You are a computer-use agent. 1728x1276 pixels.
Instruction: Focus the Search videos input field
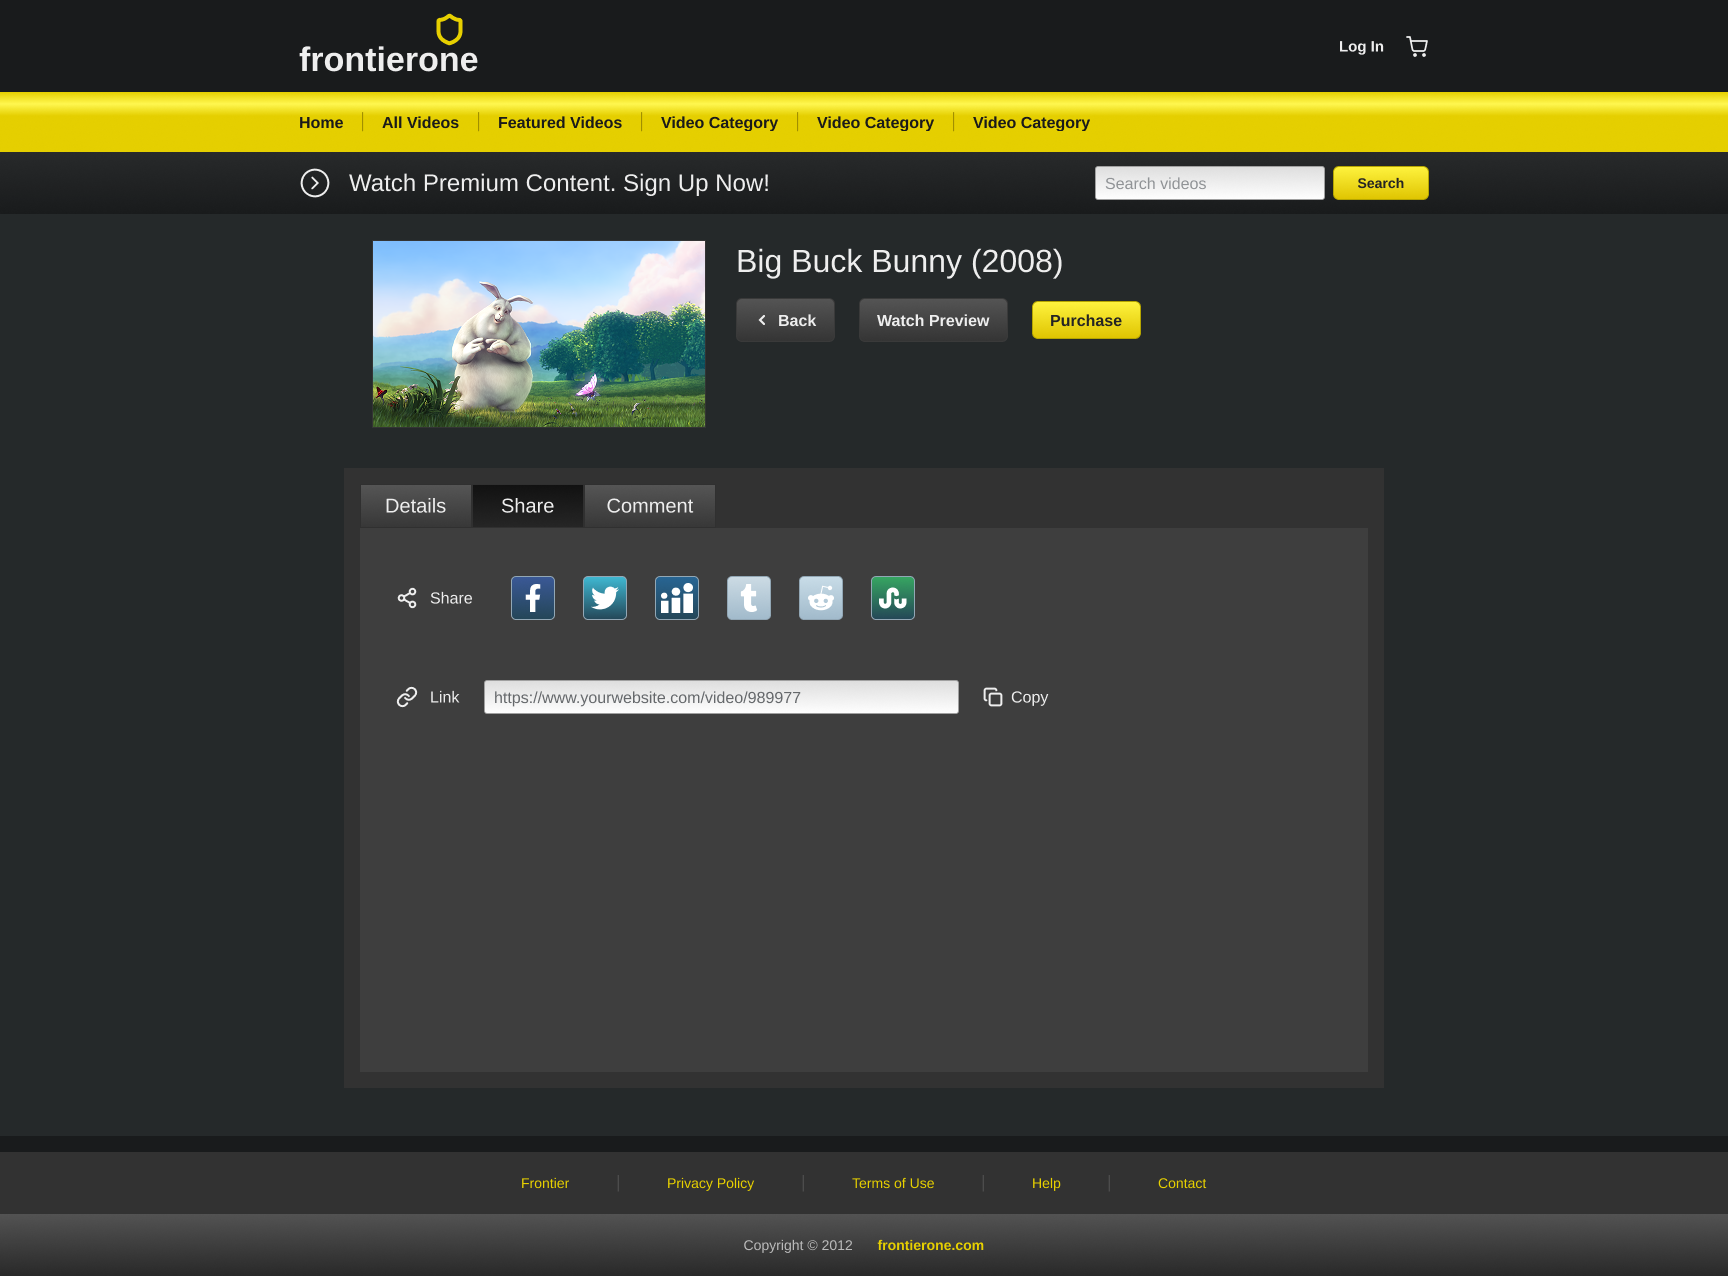tap(1210, 183)
